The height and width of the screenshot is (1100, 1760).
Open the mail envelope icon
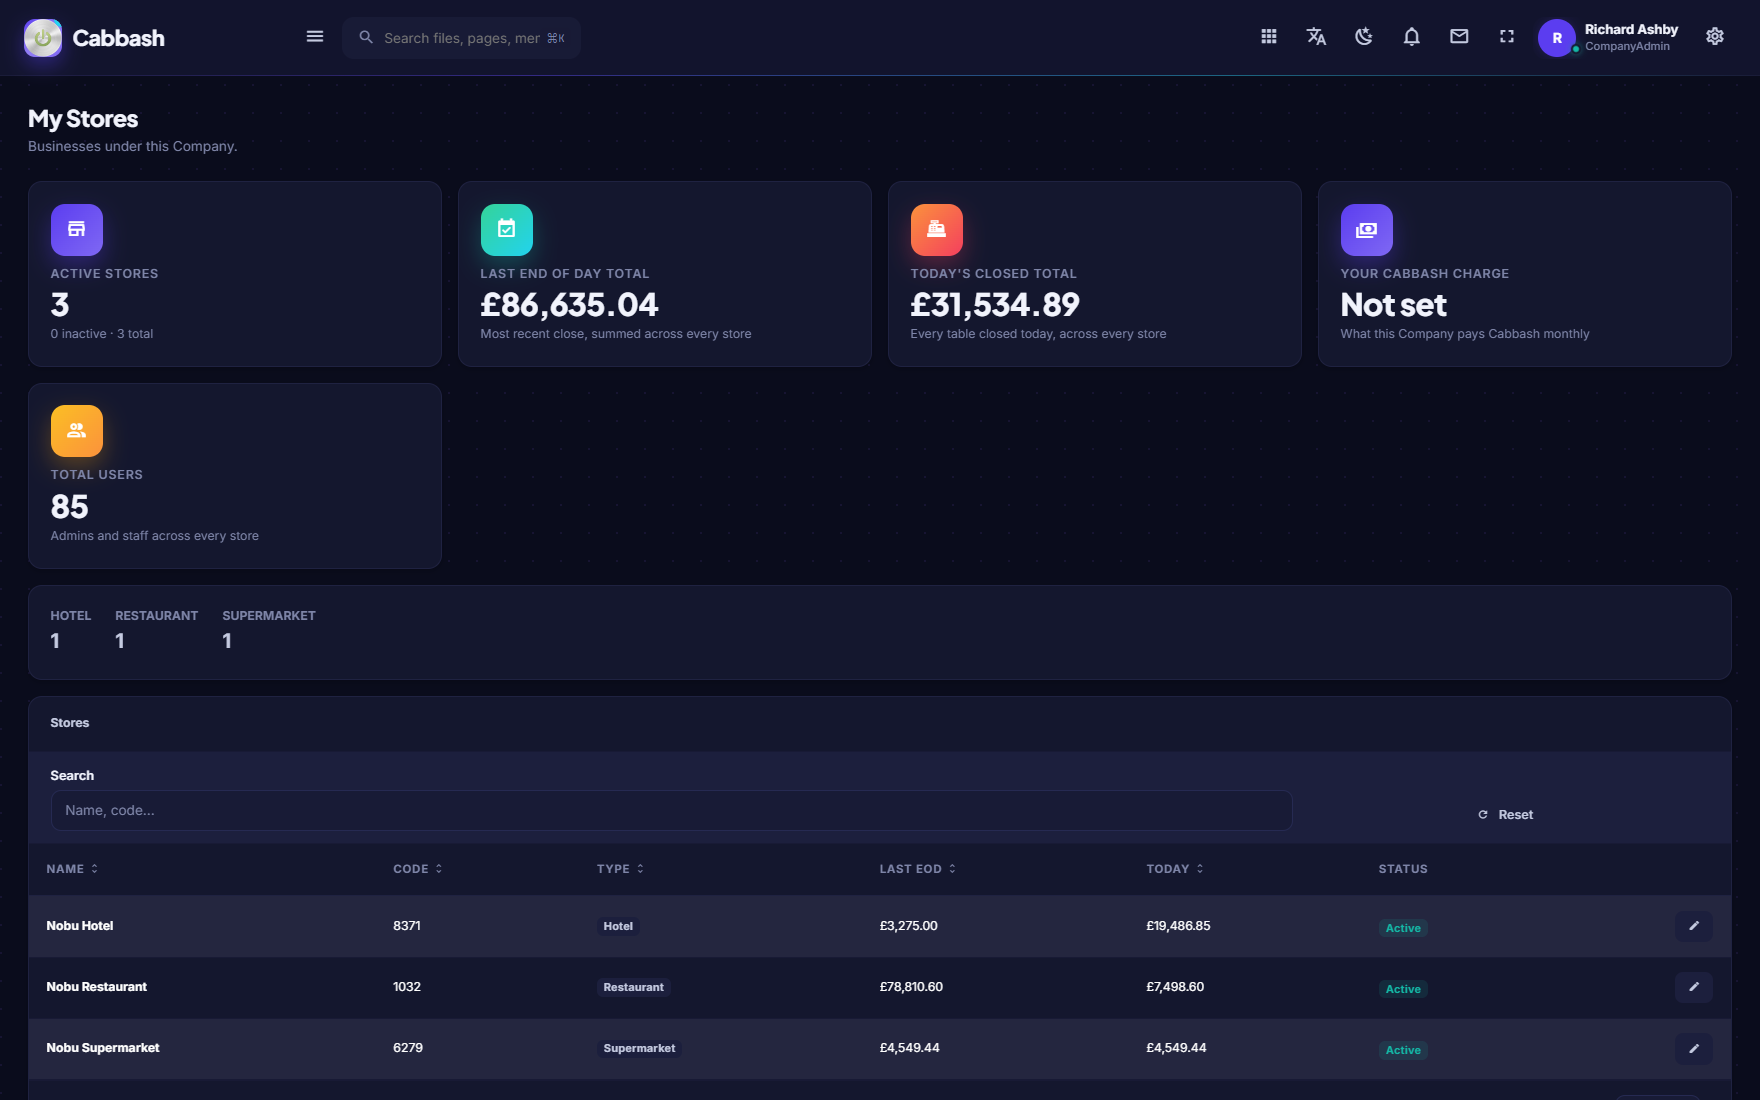[x=1459, y=37]
